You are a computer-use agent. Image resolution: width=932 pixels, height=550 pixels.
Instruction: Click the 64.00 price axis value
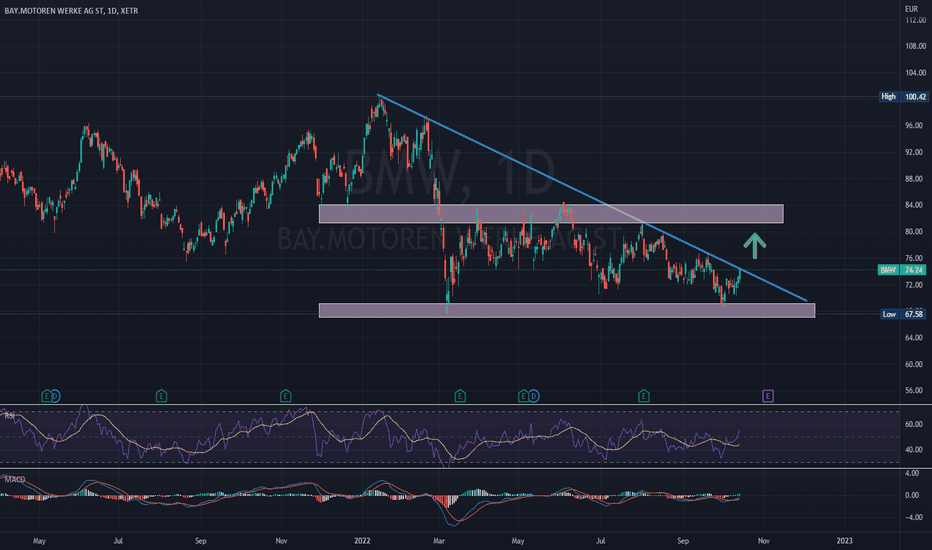pos(914,338)
